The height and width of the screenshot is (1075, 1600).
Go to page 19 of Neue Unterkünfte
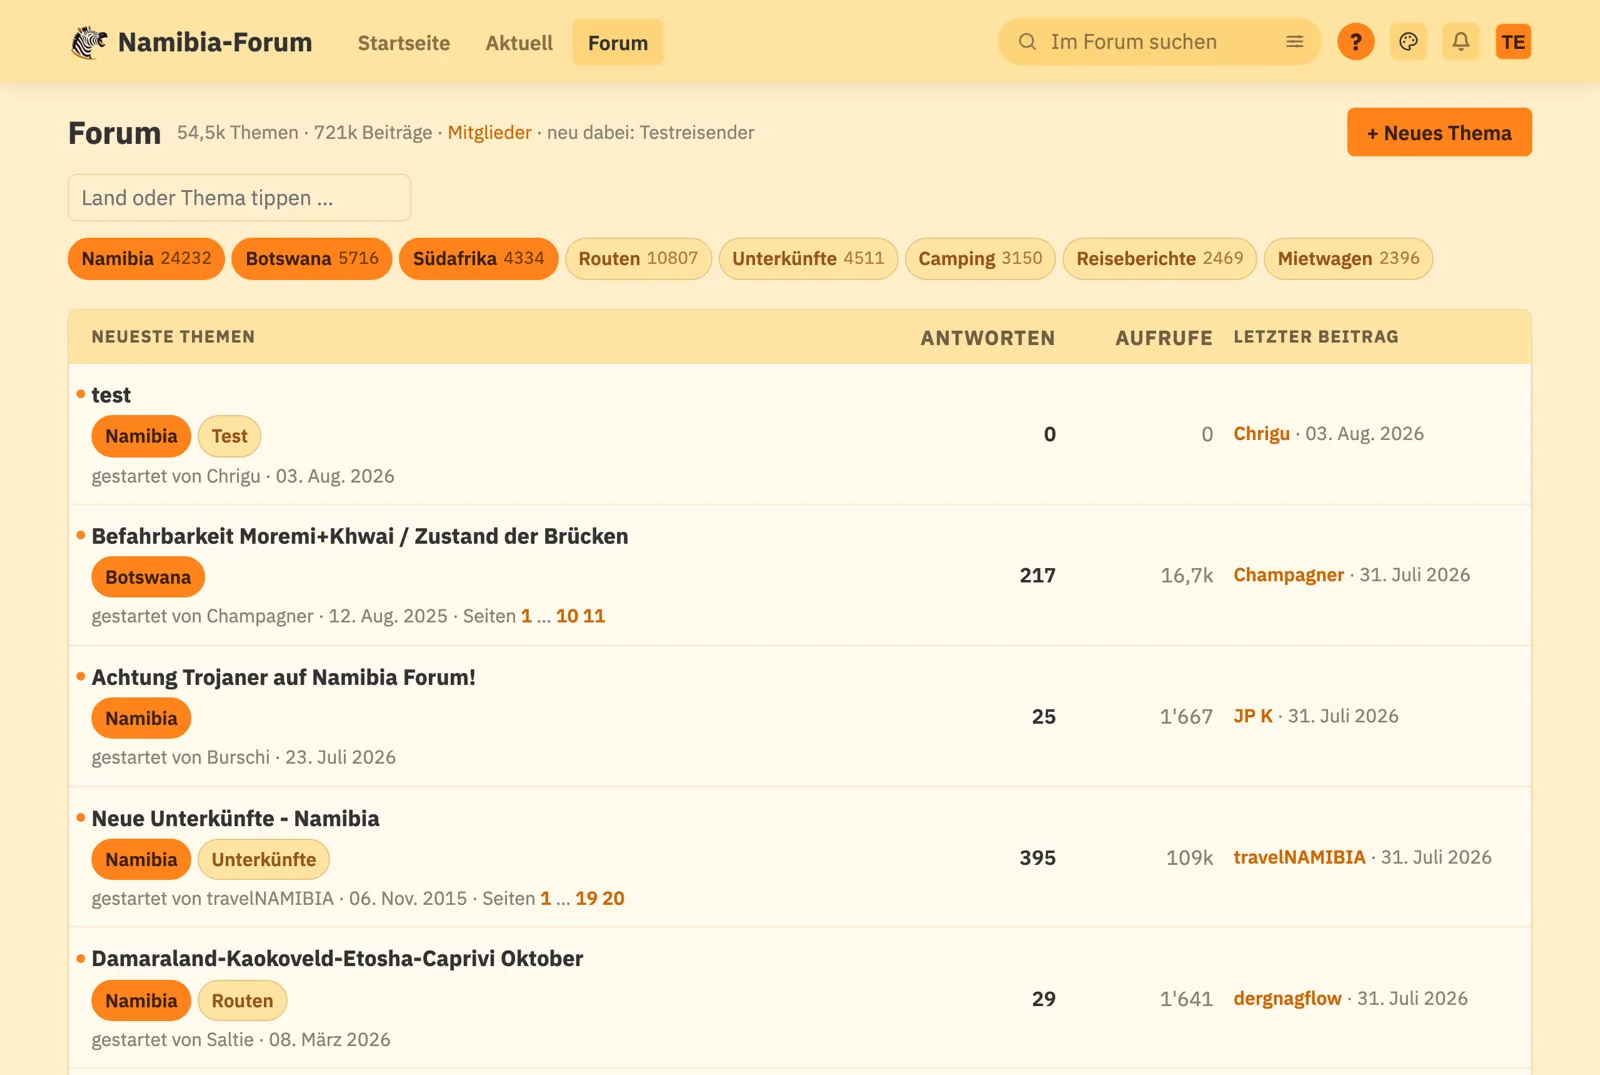coord(586,898)
